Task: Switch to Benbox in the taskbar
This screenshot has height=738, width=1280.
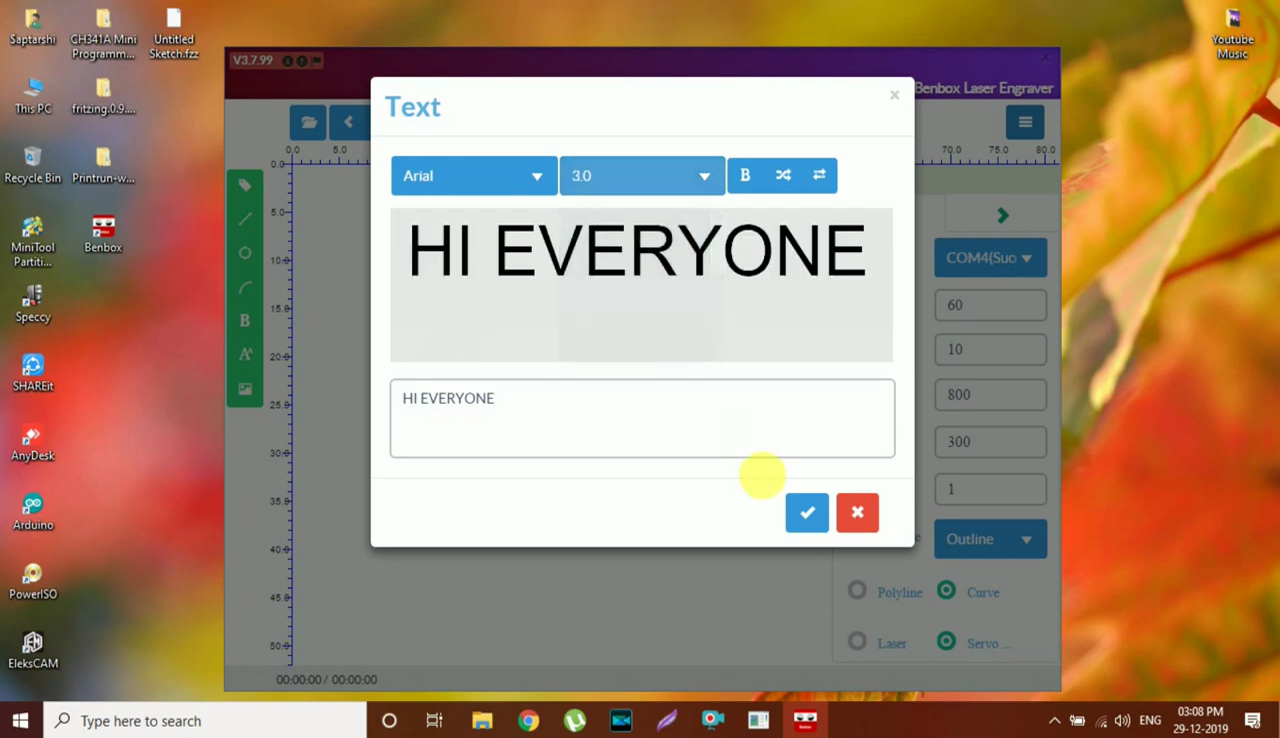Action: tap(805, 720)
